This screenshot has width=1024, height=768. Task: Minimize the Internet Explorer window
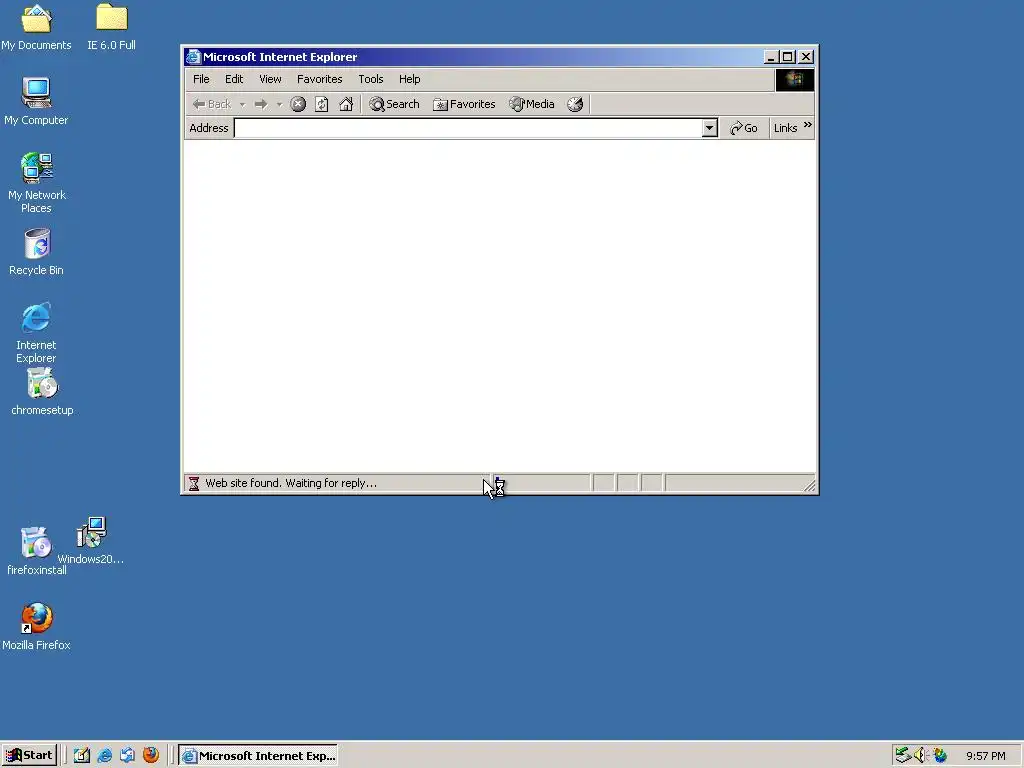pos(771,57)
